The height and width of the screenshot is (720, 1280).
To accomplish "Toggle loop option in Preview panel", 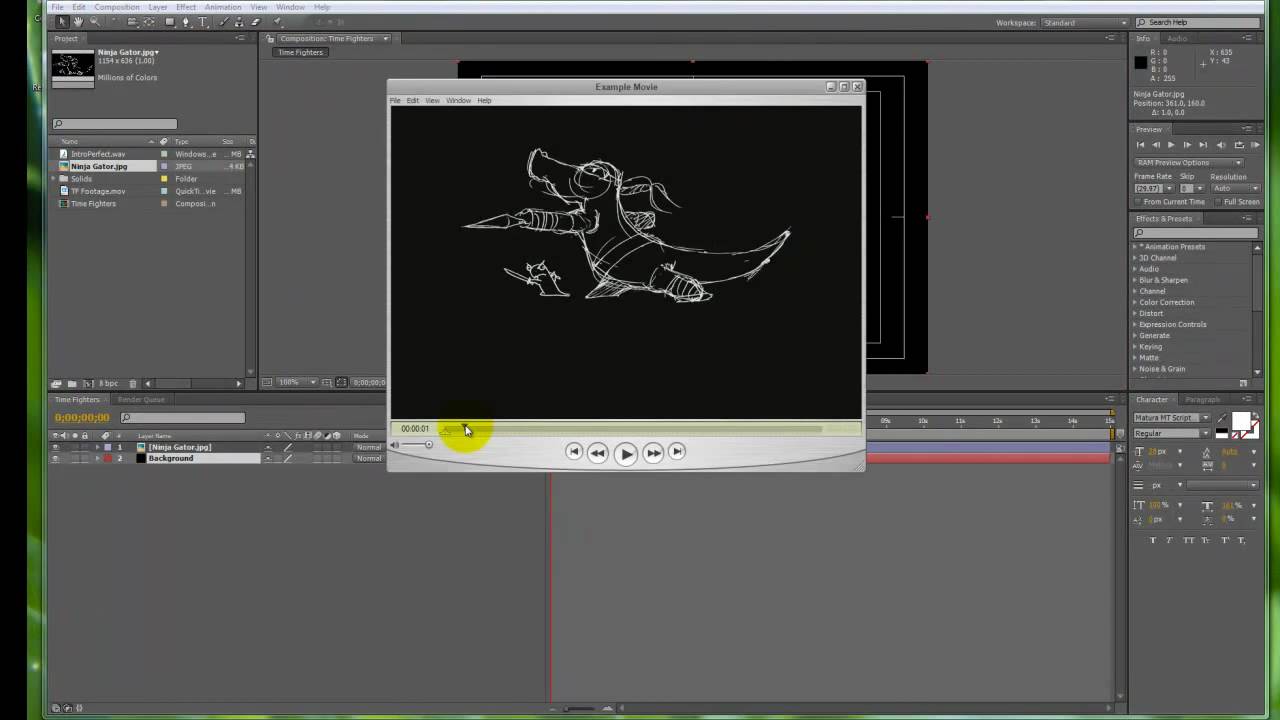I will (1239, 145).
